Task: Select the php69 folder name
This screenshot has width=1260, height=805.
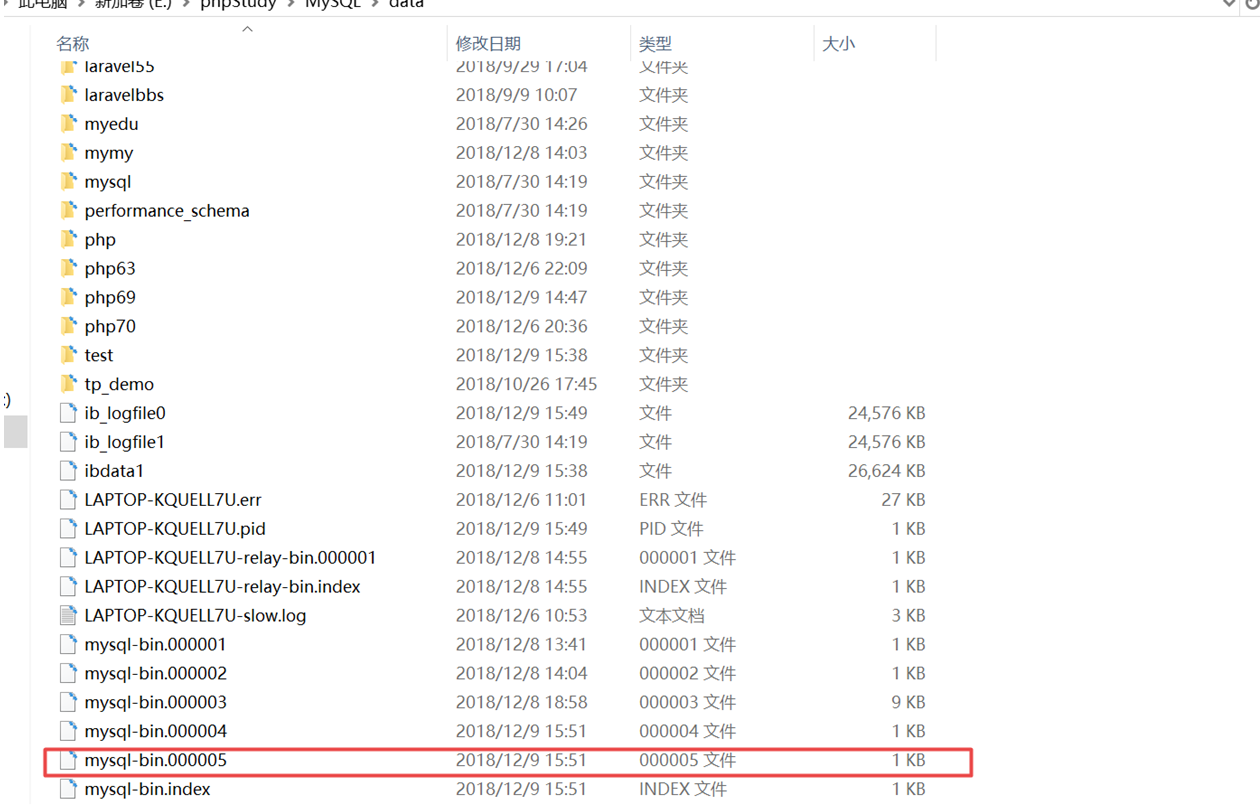Action: [110, 298]
